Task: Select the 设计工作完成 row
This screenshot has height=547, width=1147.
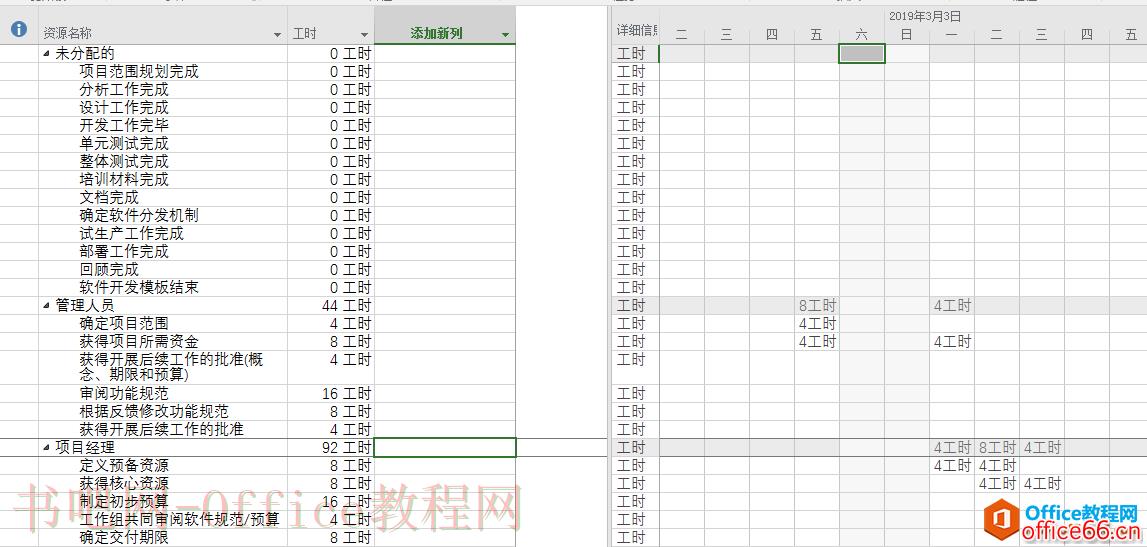Action: click(124, 107)
